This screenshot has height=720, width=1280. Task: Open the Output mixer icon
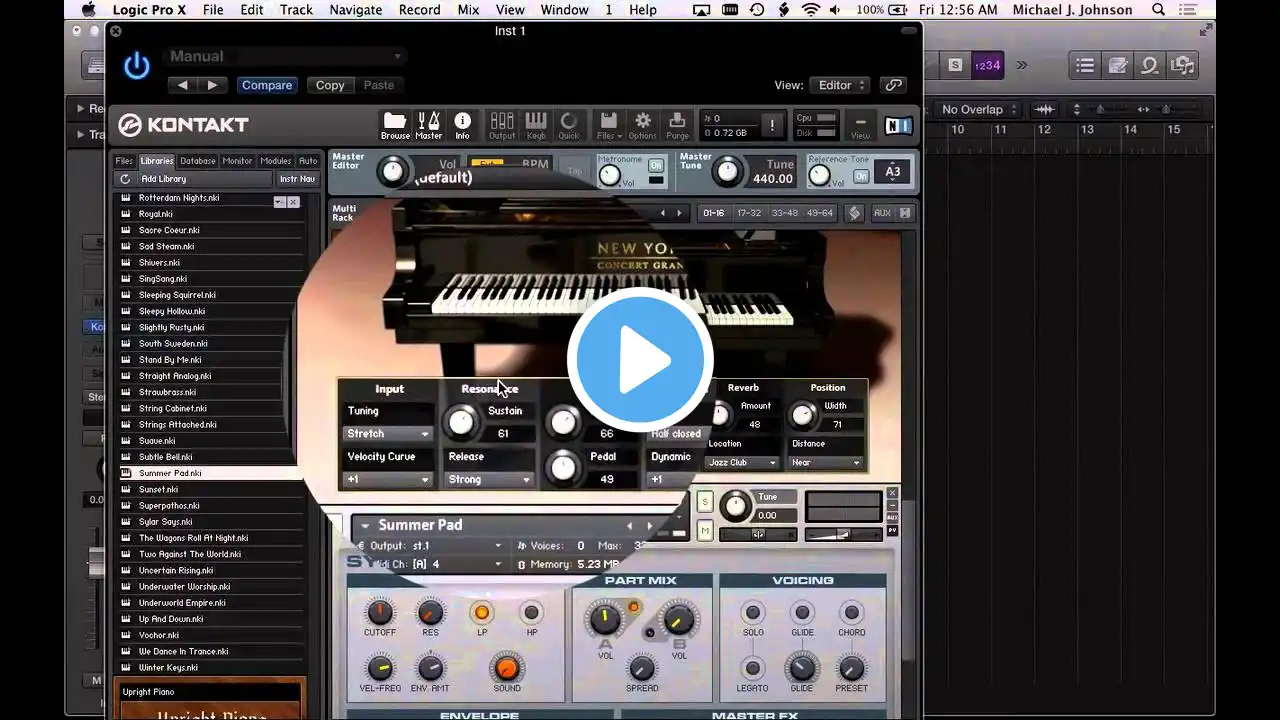tap(502, 124)
